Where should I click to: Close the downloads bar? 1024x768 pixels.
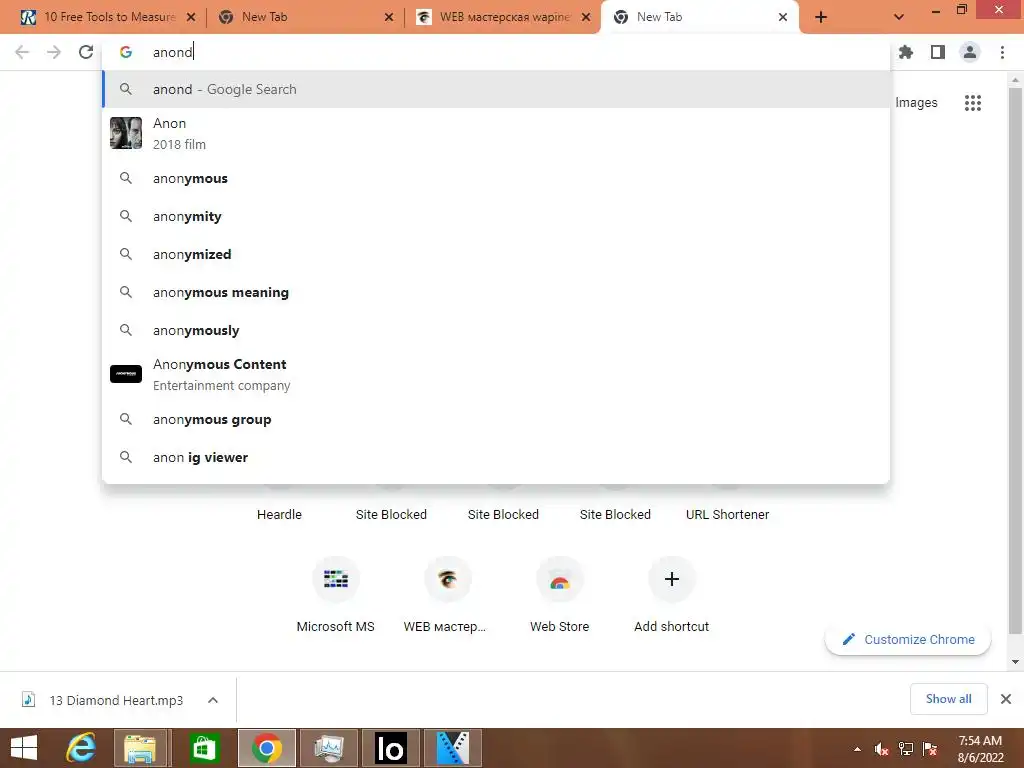[x=1006, y=699]
